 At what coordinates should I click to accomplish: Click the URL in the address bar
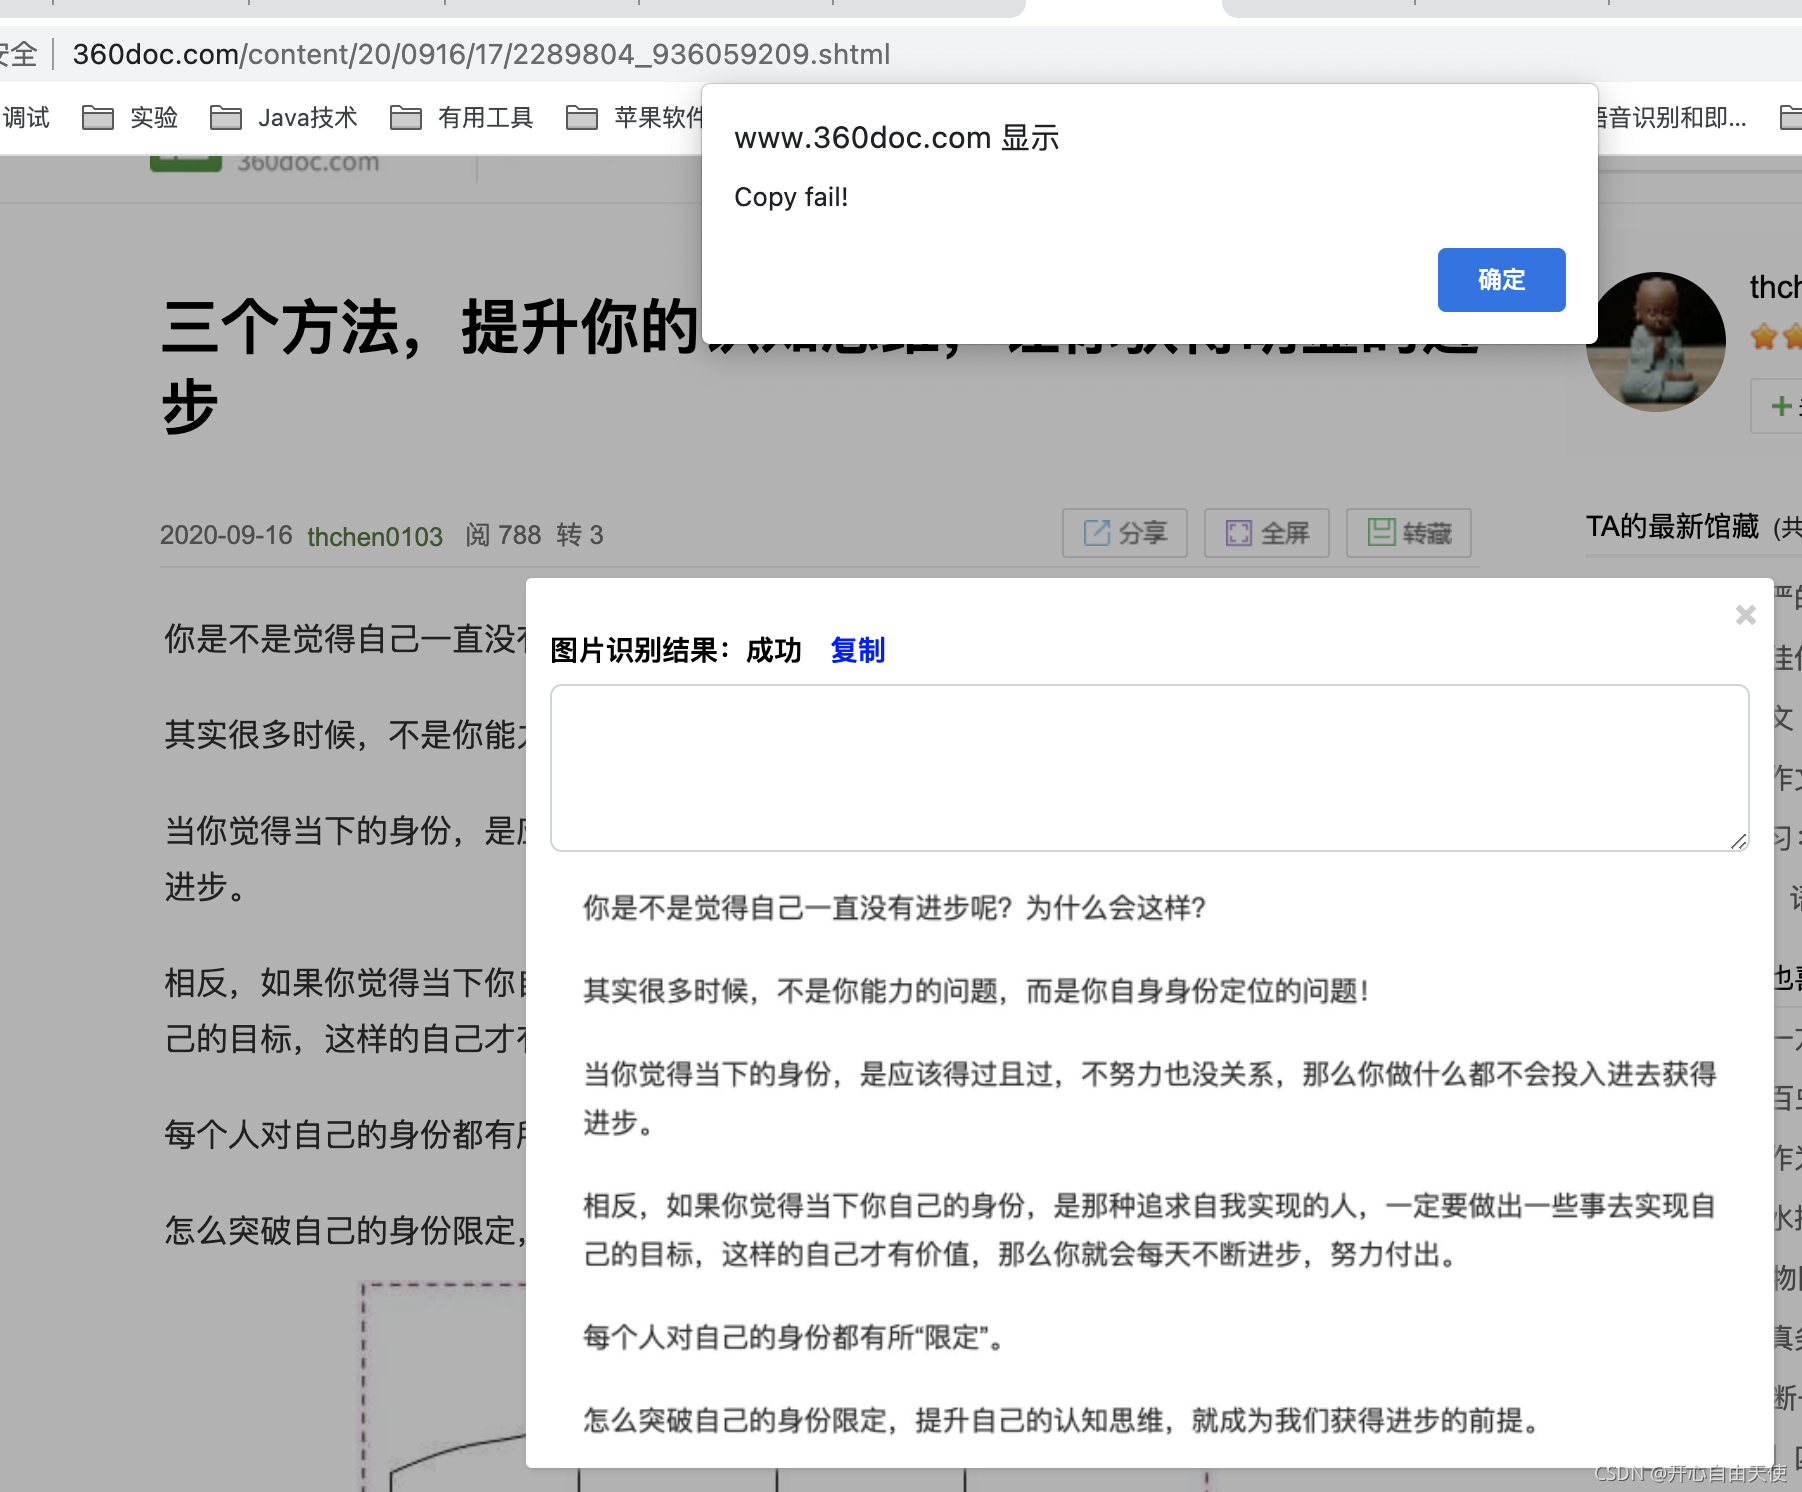click(481, 54)
